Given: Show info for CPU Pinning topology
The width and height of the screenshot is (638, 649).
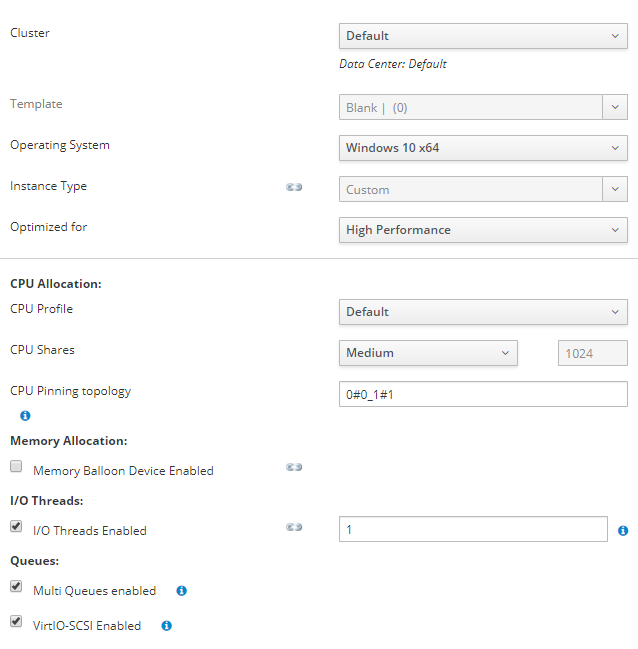Looking at the screenshot, I should click(x=25, y=415).
